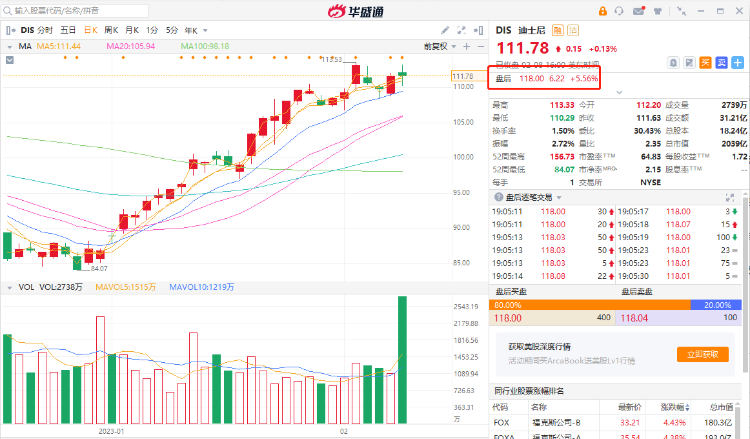
Task: Switch to the 五日 five-day tab
Action: (x=68, y=30)
